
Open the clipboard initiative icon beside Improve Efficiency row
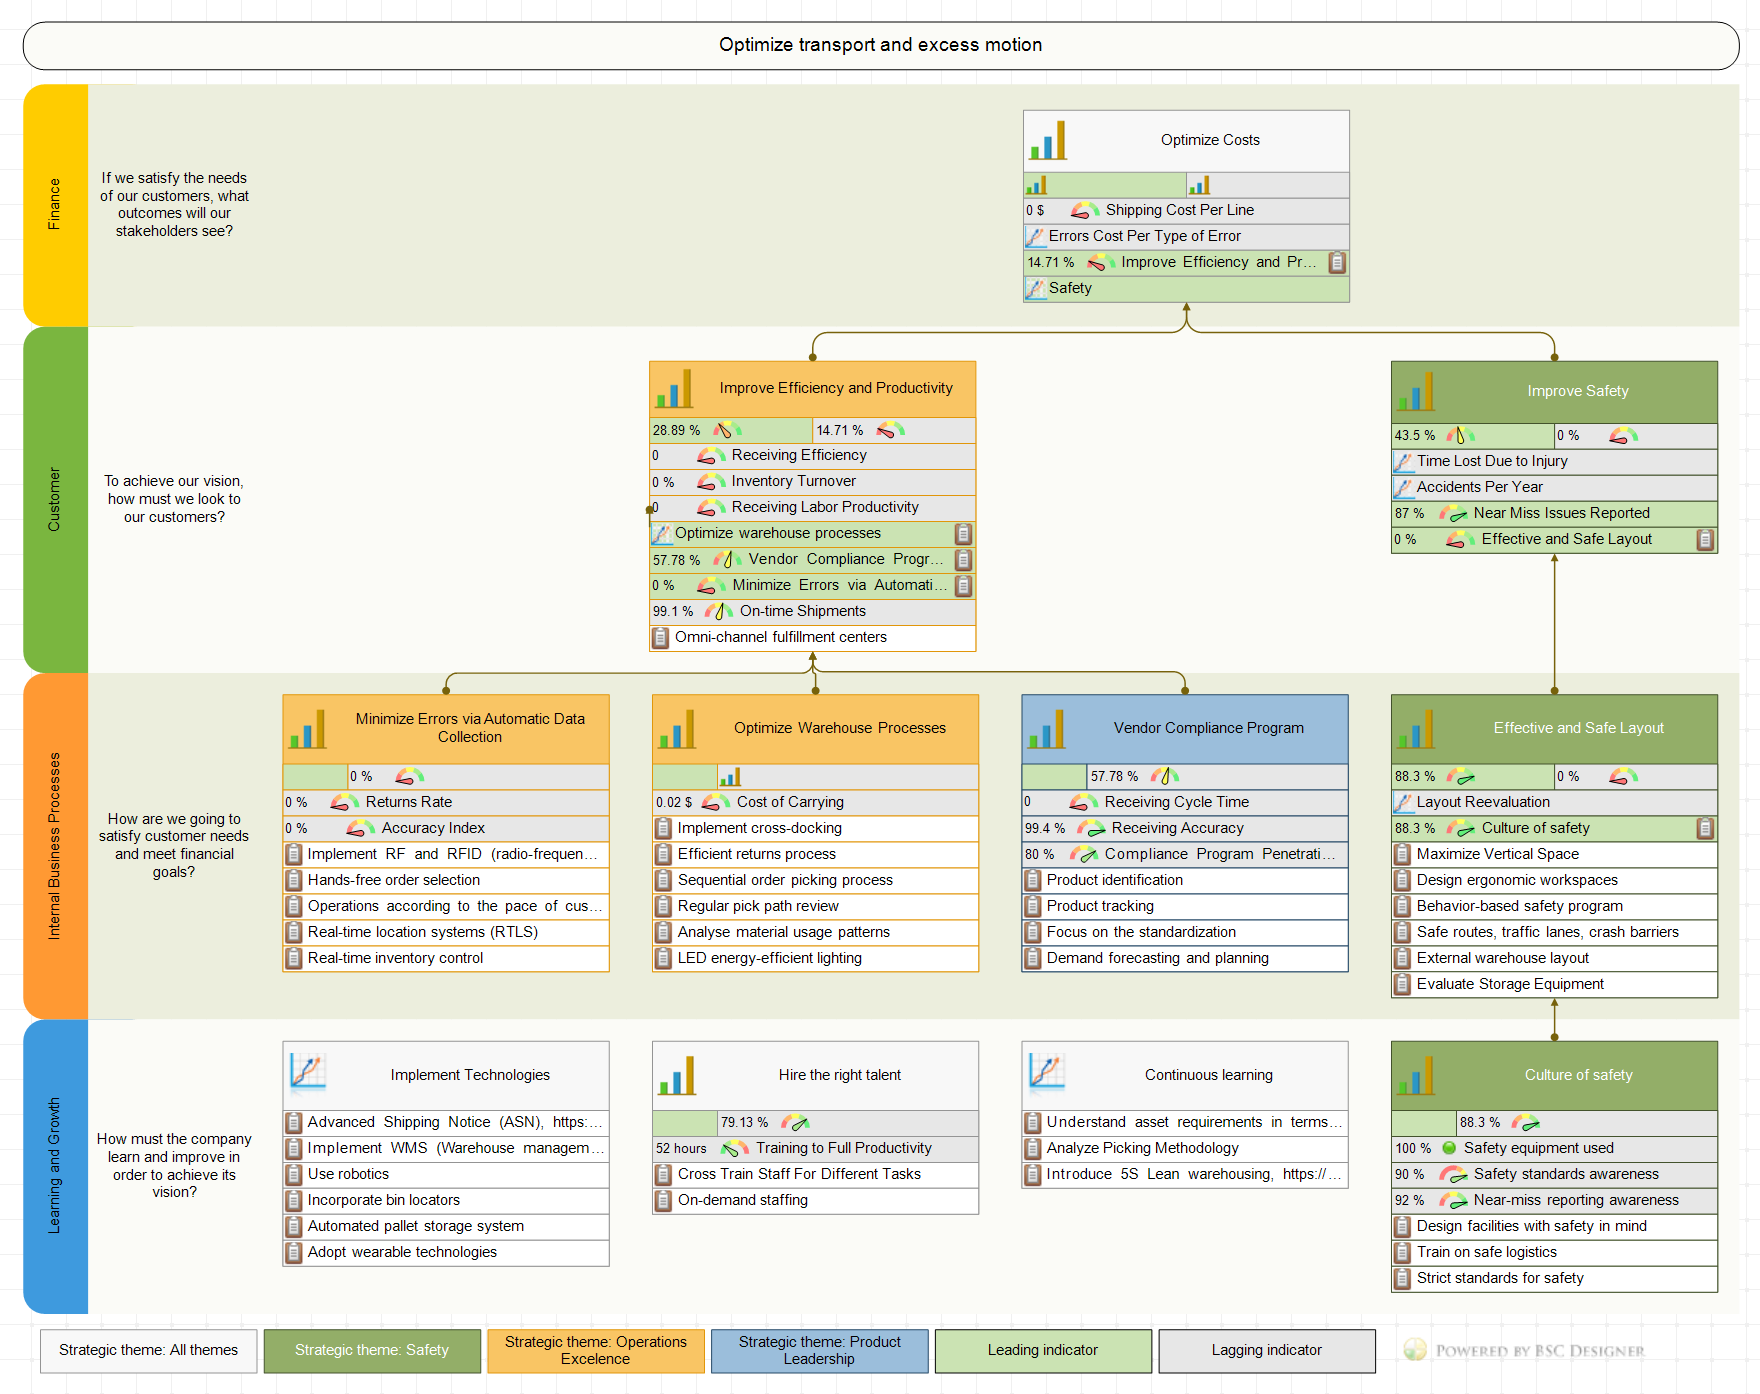pyautogui.click(x=1338, y=262)
